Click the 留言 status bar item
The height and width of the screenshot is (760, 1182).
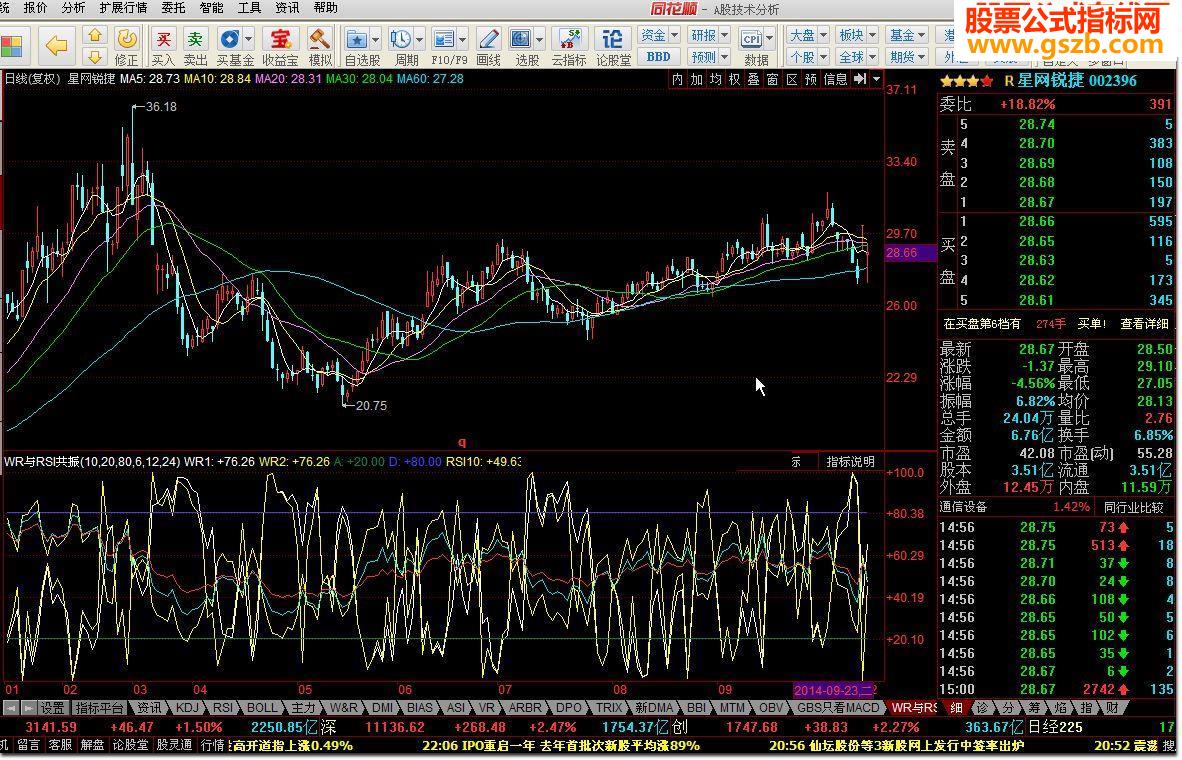(x=29, y=746)
